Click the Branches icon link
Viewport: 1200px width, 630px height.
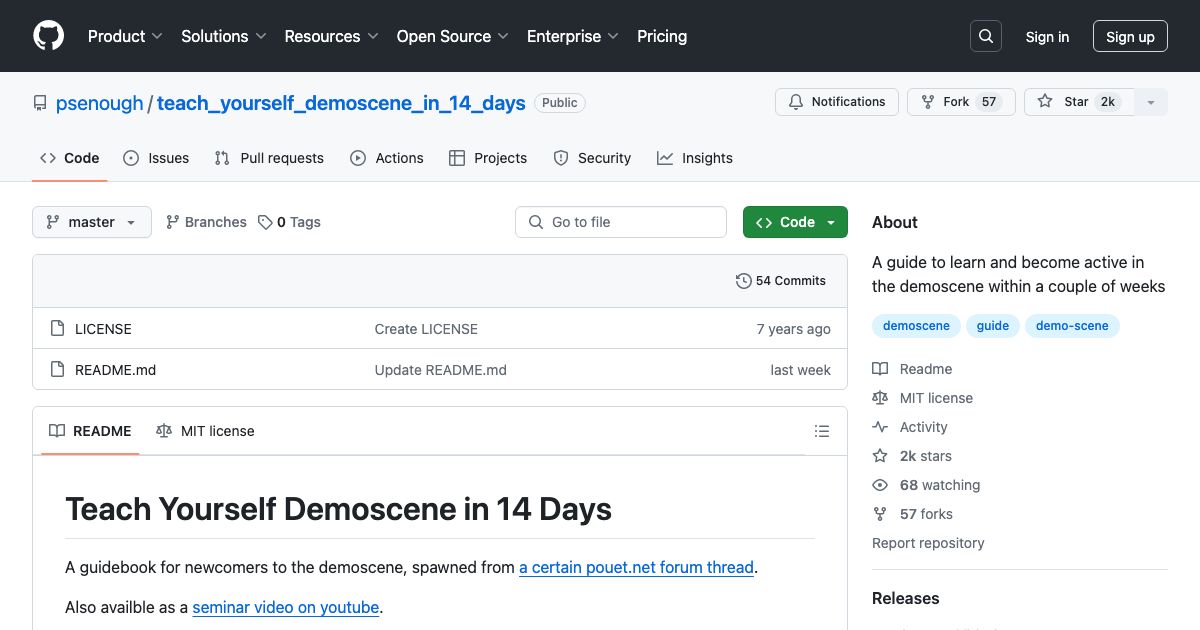click(x=173, y=222)
